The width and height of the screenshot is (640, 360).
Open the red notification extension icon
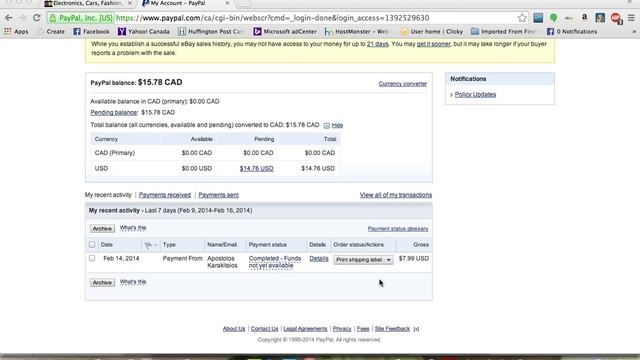616,18
